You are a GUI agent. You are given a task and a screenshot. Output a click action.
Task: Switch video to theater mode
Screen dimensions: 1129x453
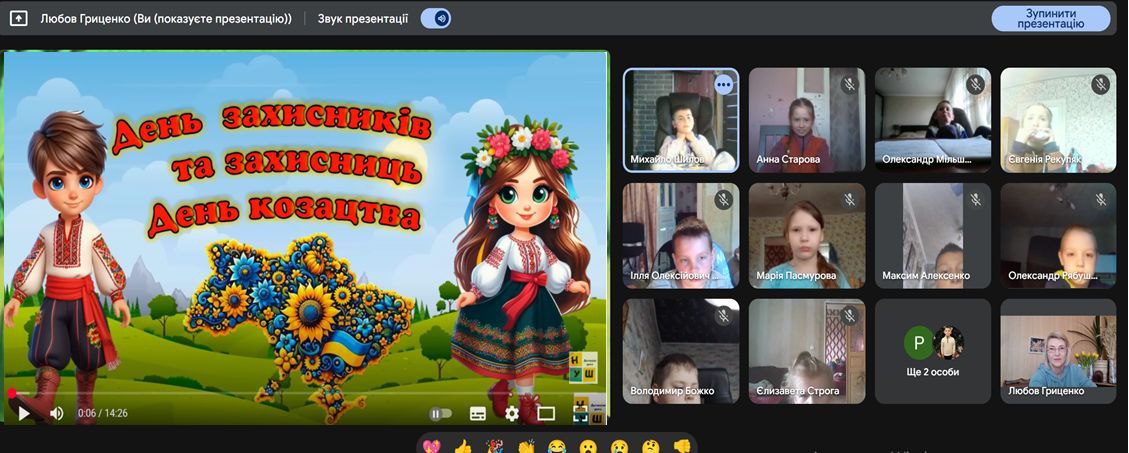click(x=546, y=413)
